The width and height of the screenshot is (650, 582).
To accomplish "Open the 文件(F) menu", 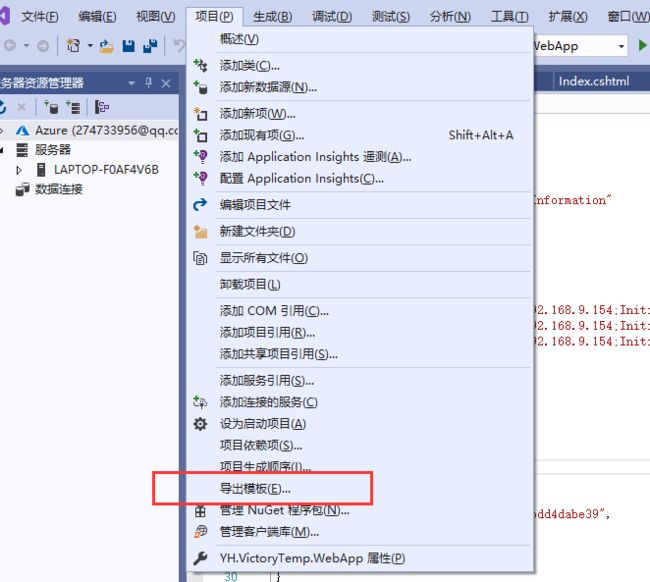I will click(40, 17).
